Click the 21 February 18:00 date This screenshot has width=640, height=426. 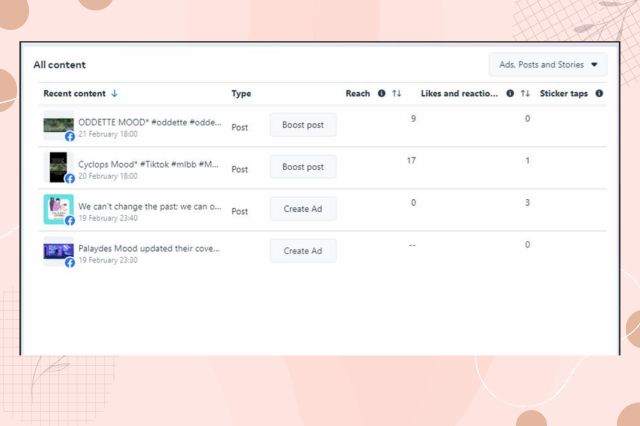point(108,134)
